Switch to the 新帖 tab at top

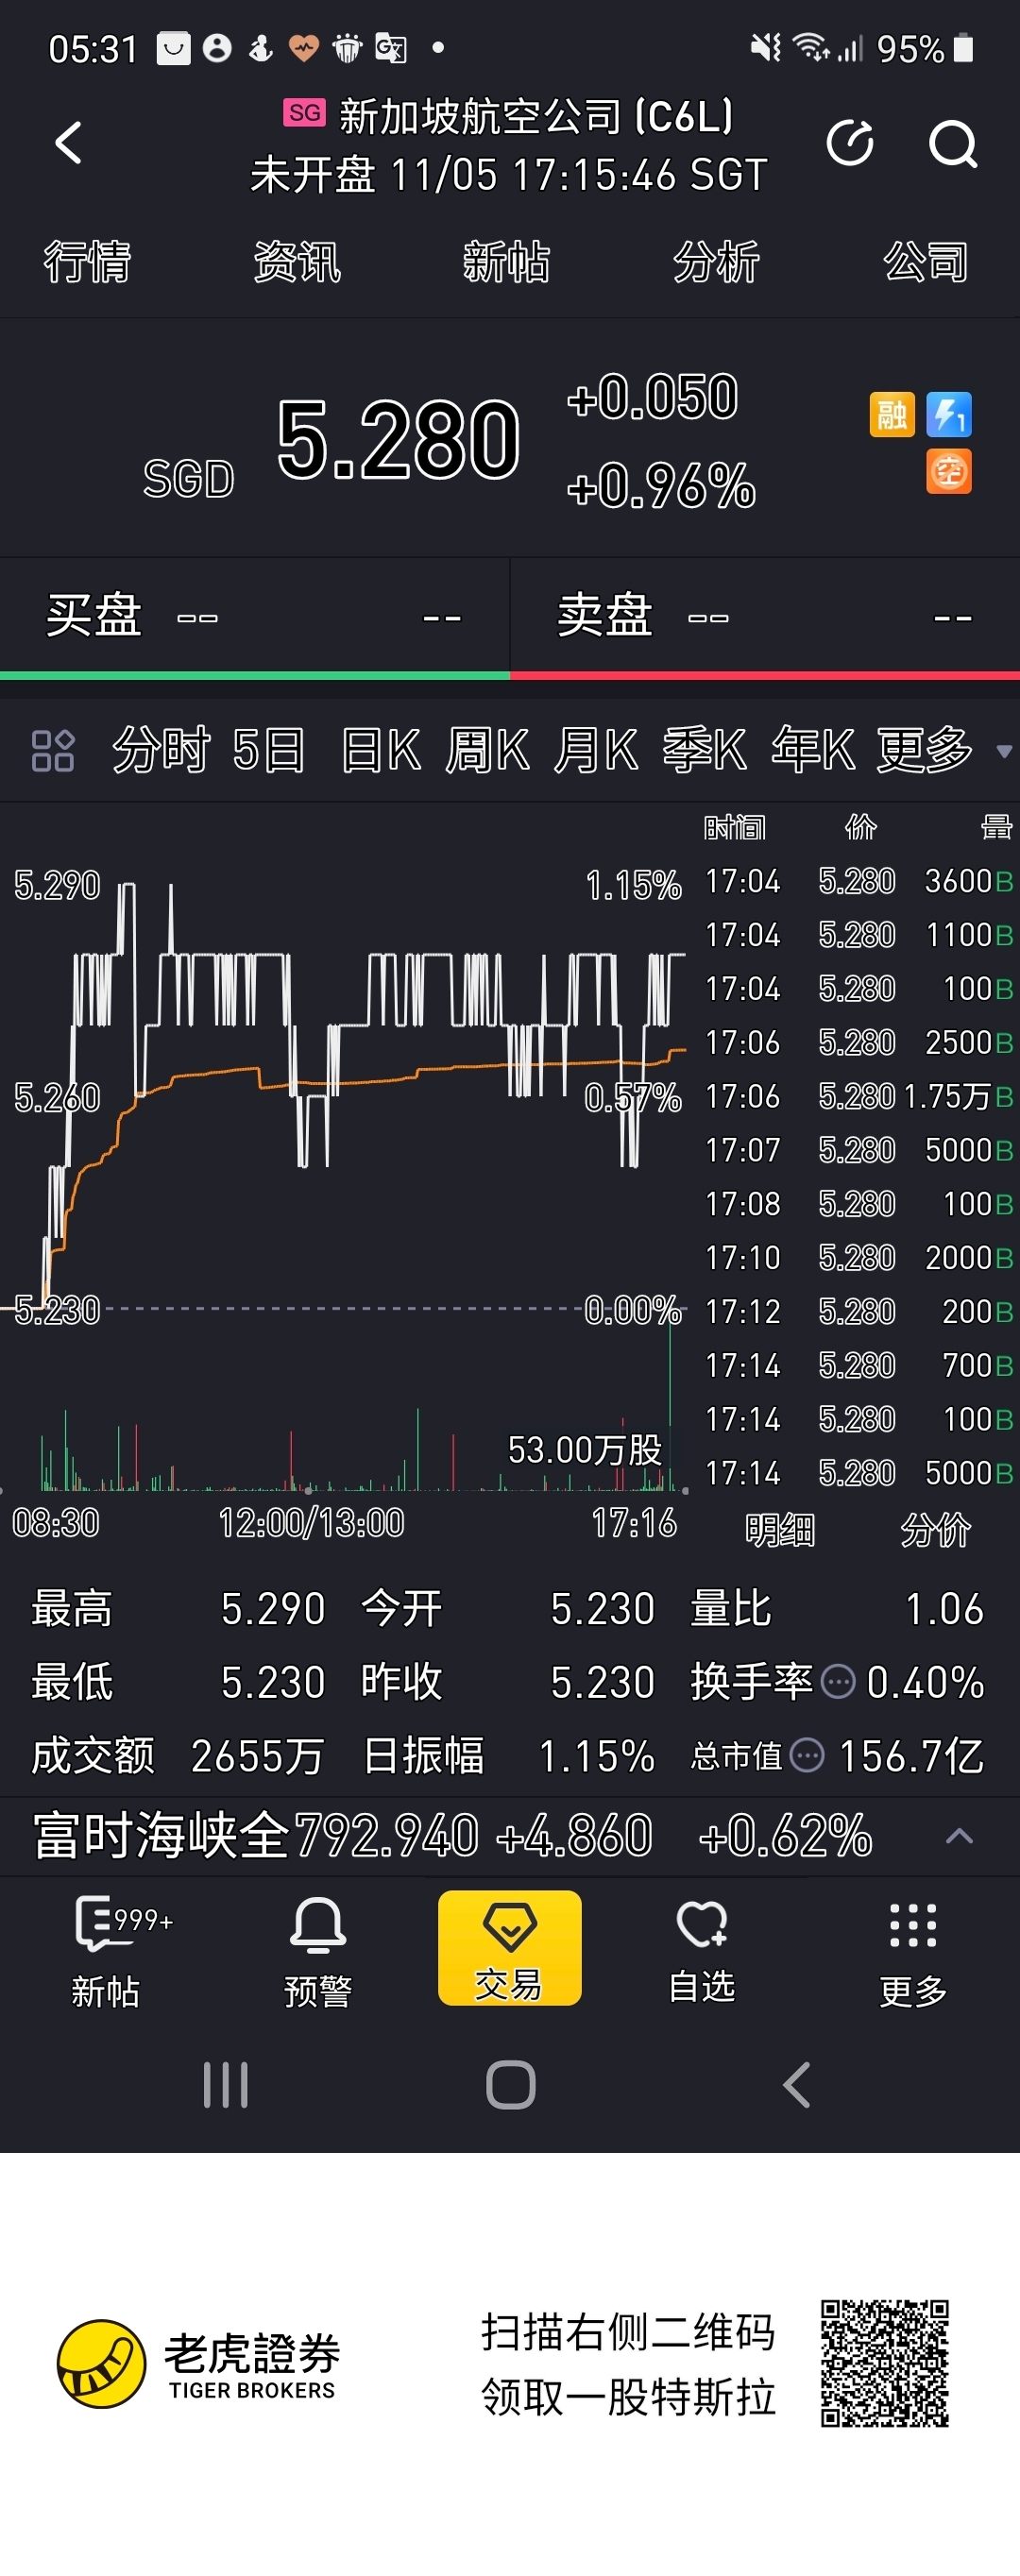506,262
